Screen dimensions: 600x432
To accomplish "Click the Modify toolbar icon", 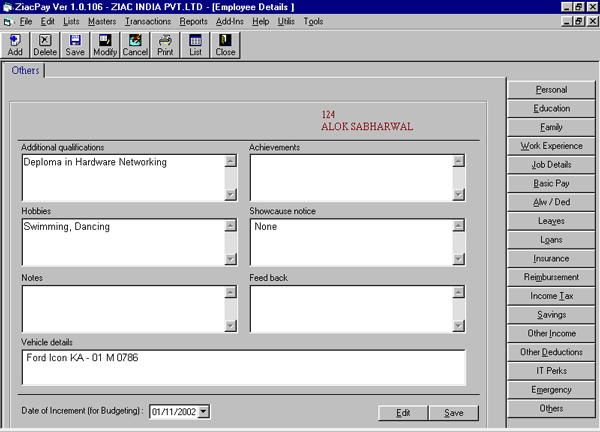I will pyautogui.click(x=105, y=45).
